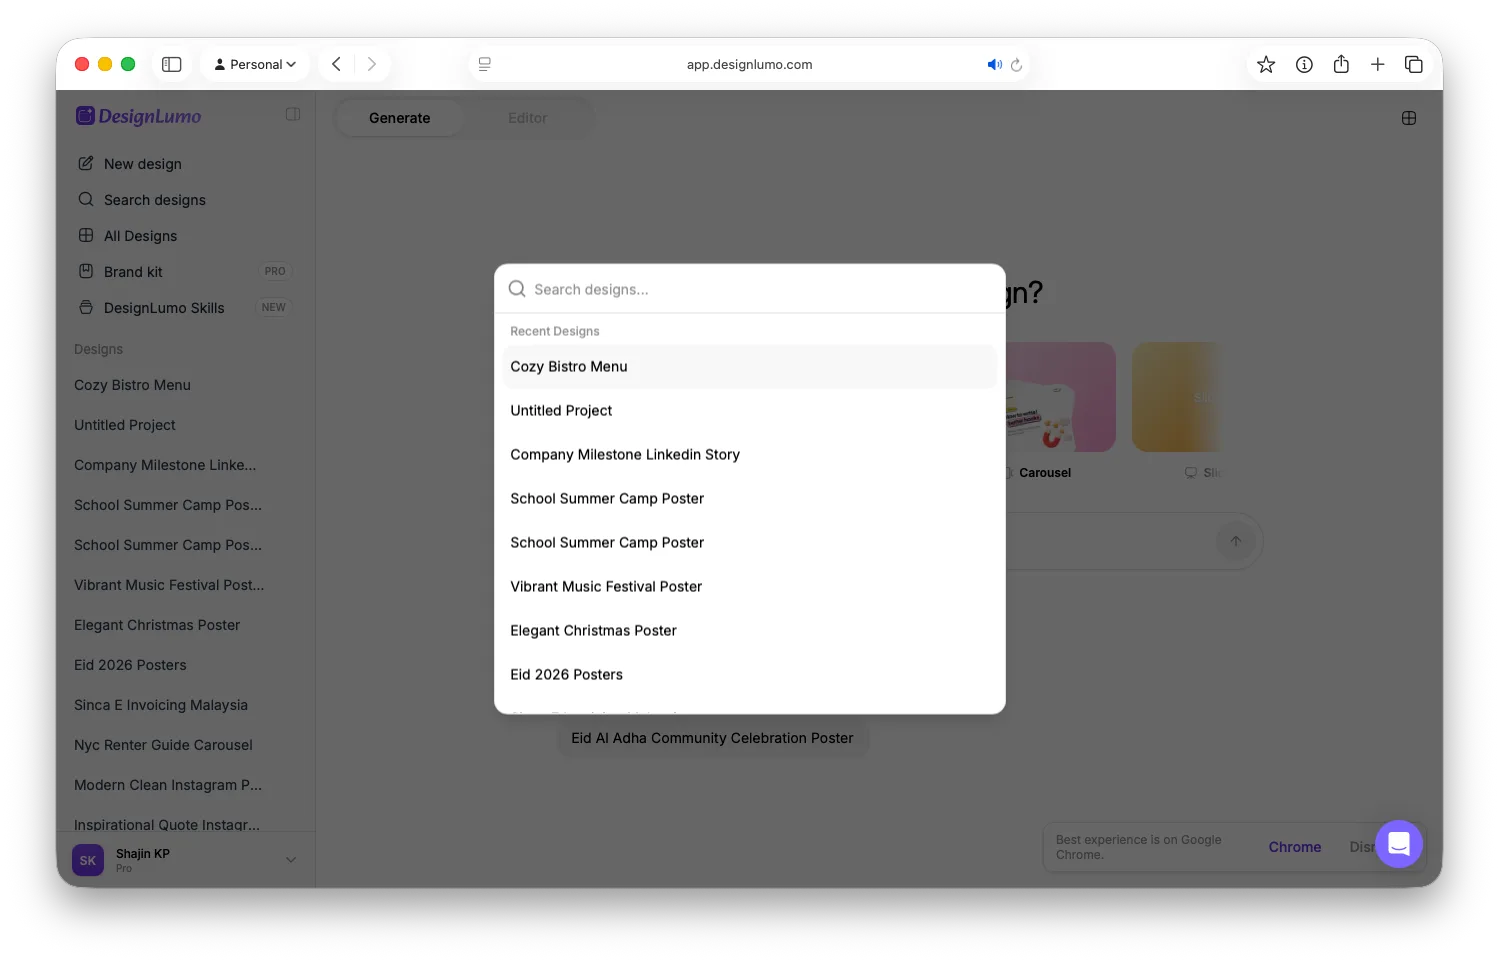The image size is (1499, 962).
Task: Click the share icon in browser toolbar
Action: (x=1341, y=64)
